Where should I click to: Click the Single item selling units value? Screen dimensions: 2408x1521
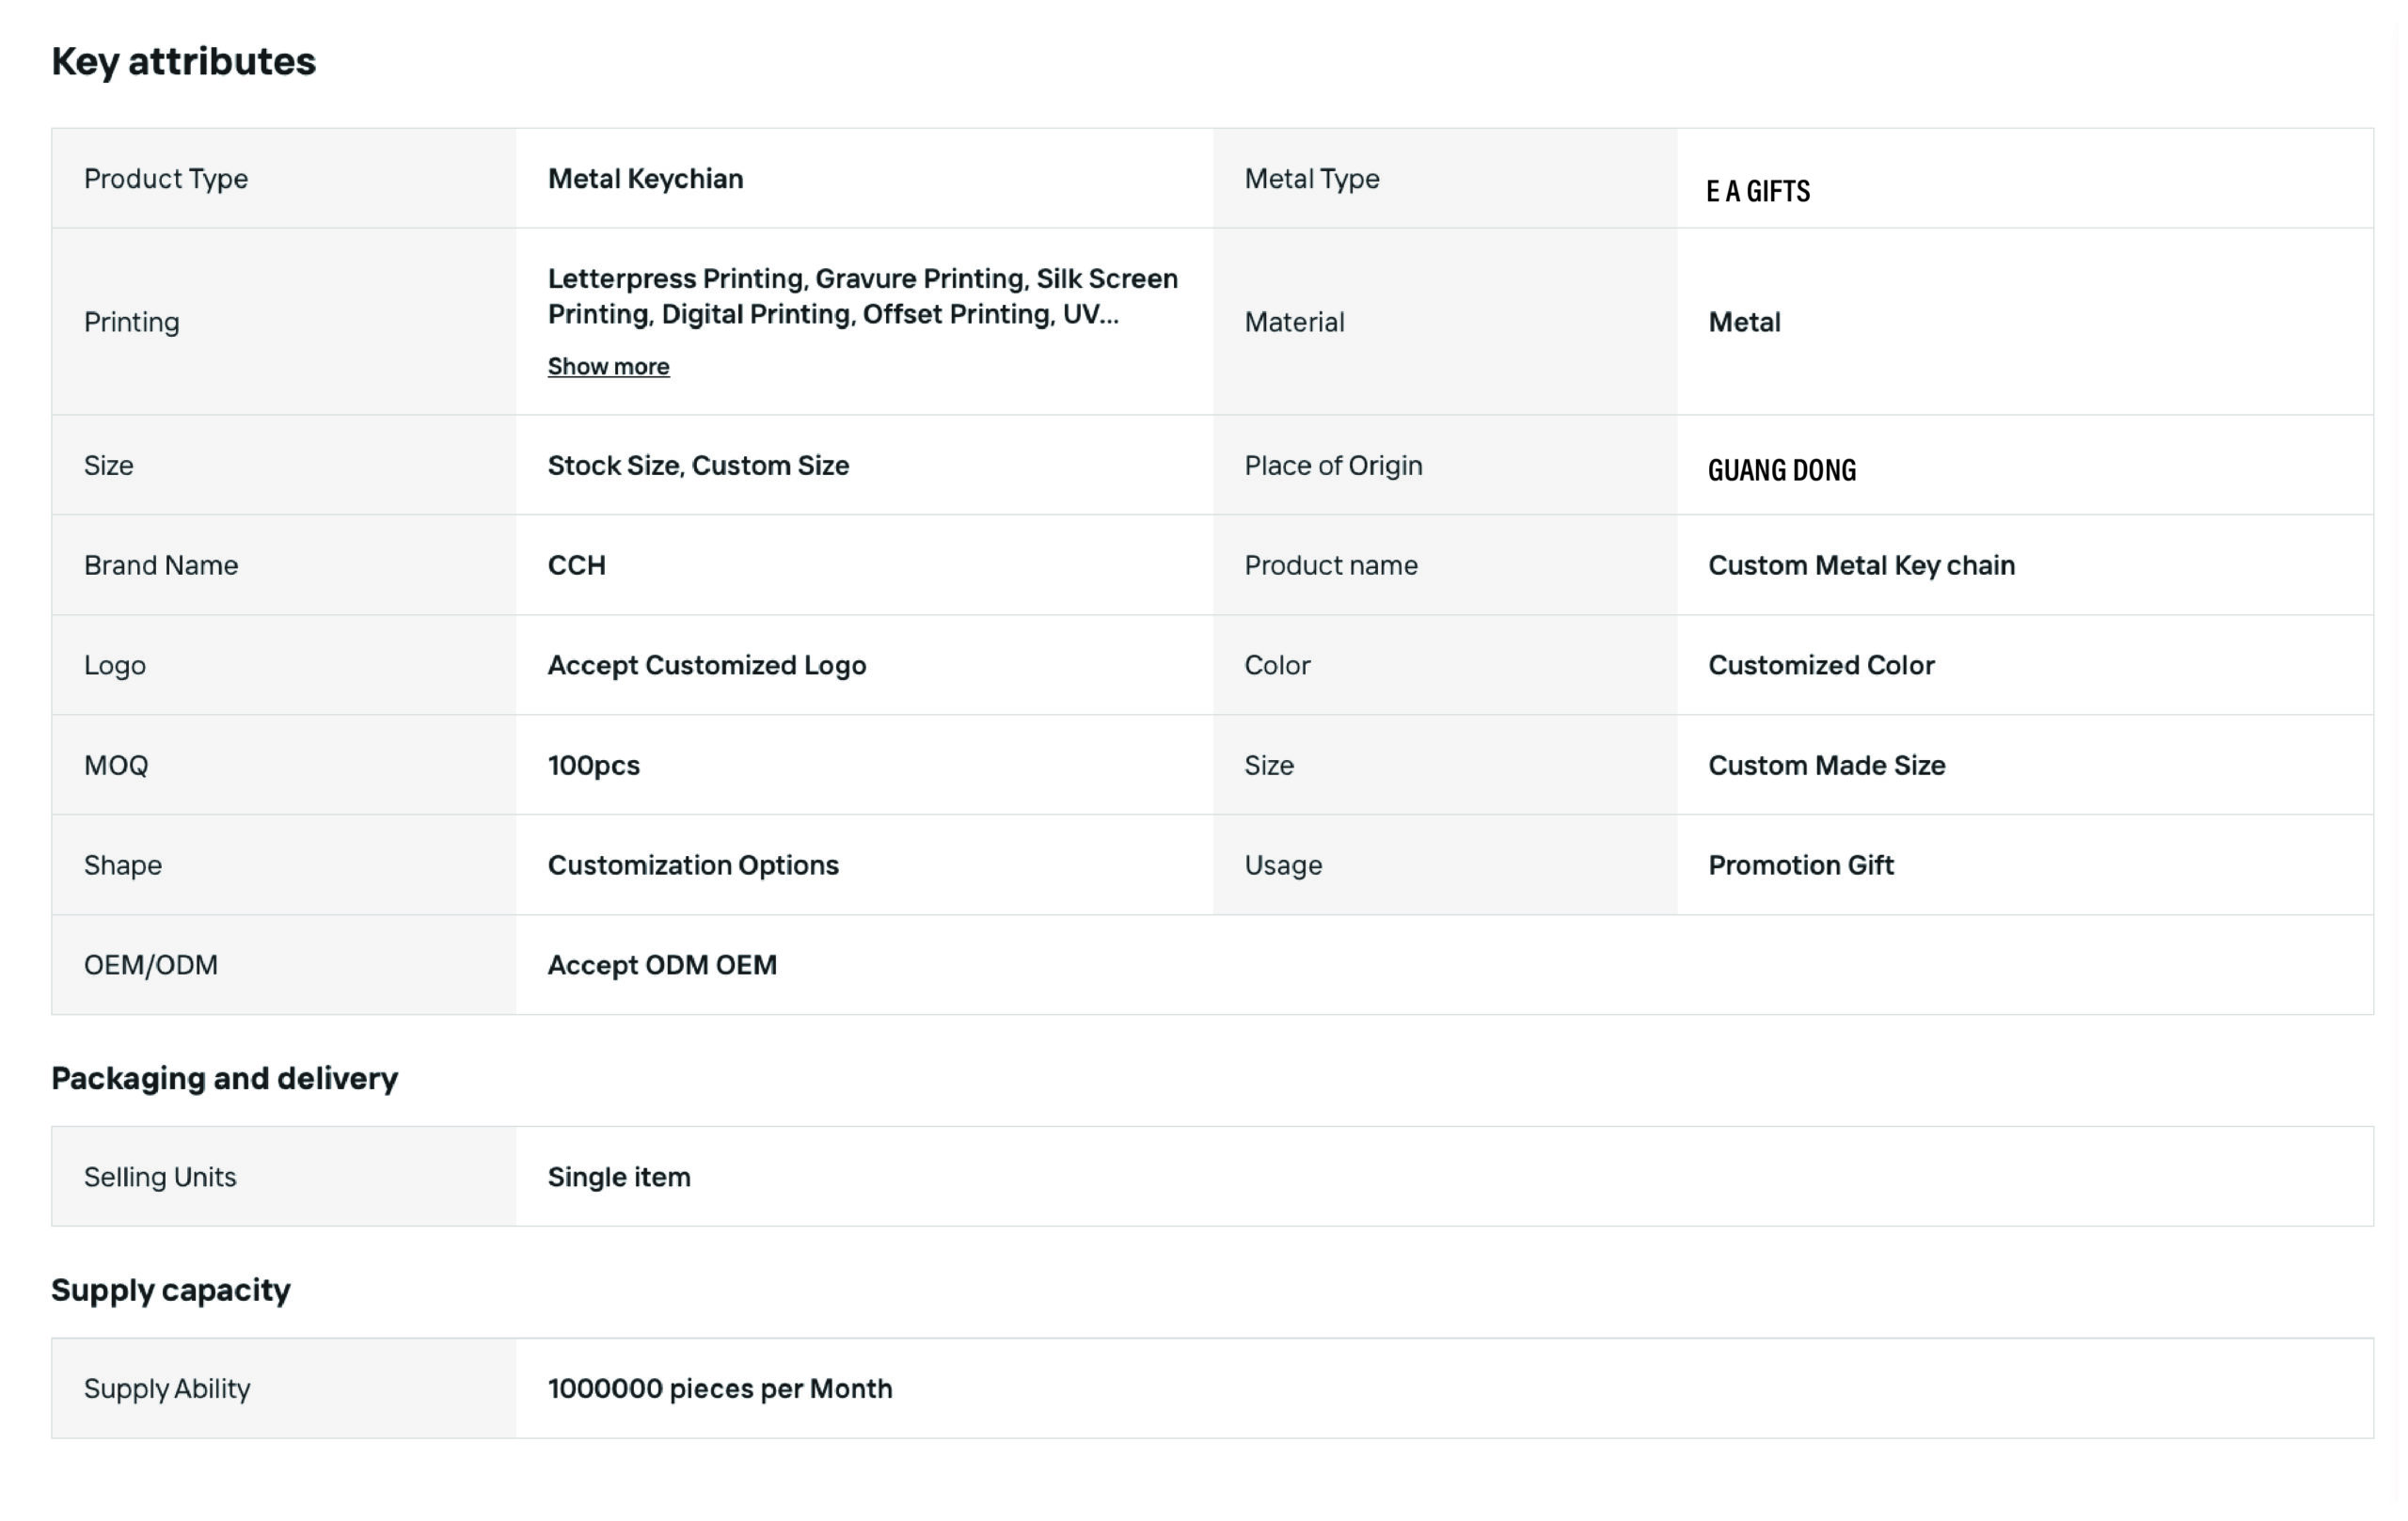click(x=619, y=1177)
